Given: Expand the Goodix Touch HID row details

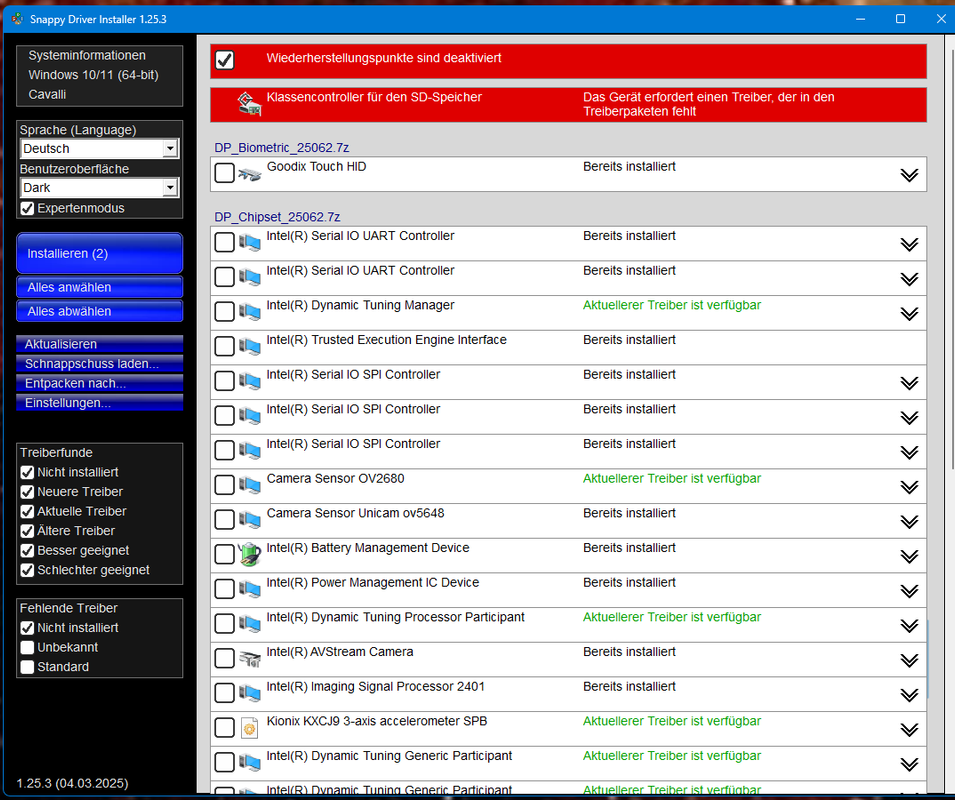Looking at the screenshot, I should [909, 175].
